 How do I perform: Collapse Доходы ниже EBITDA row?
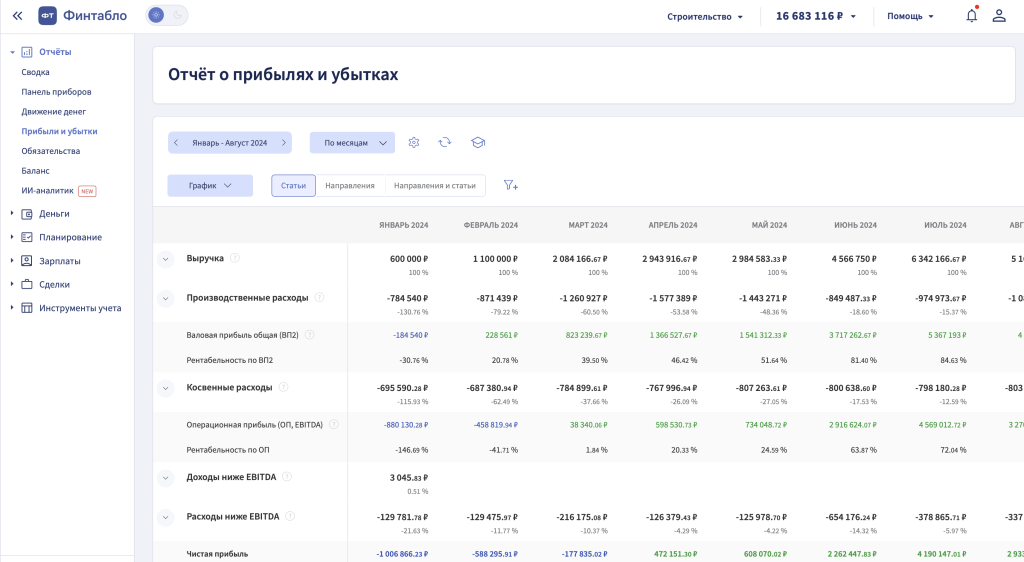click(x=165, y=478)
